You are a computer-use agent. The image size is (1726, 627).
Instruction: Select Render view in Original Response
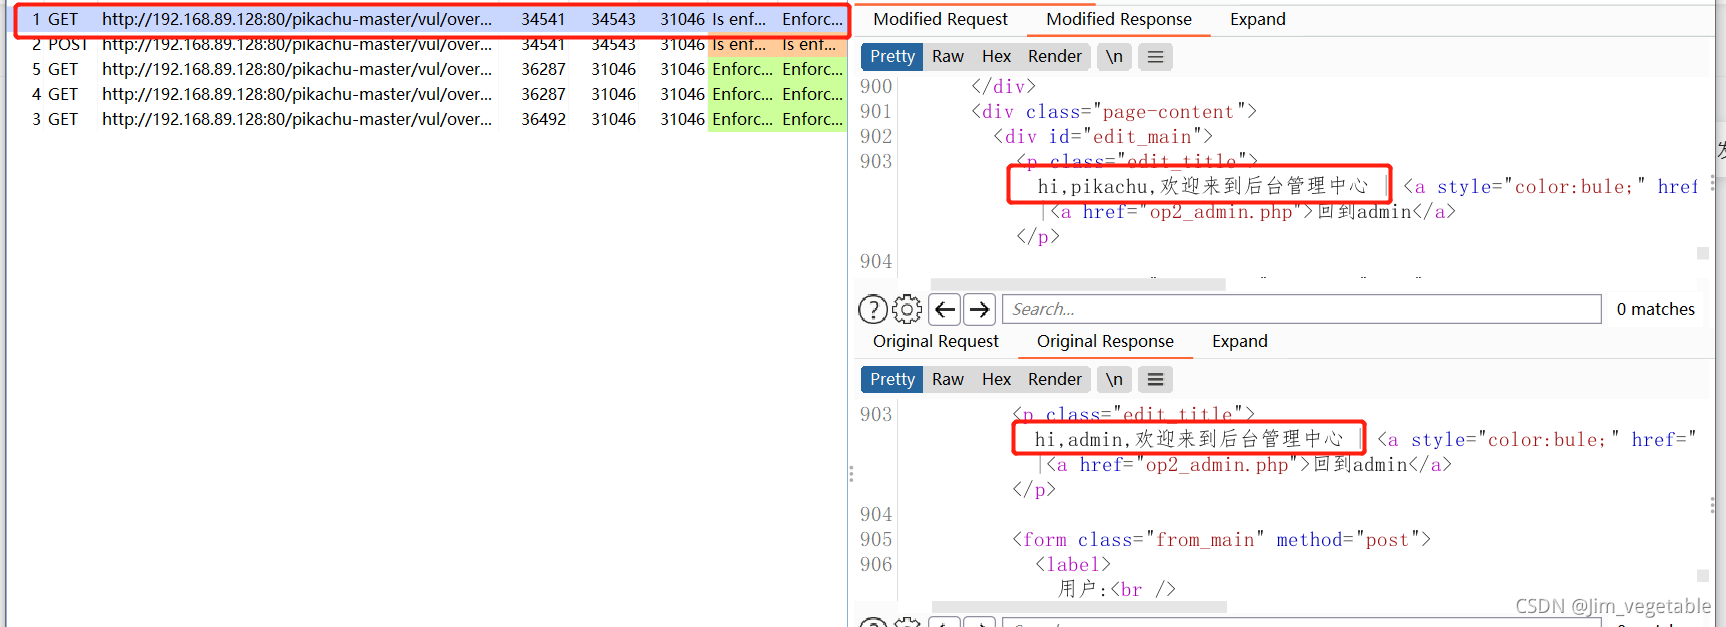click(x=1055, y=380)
